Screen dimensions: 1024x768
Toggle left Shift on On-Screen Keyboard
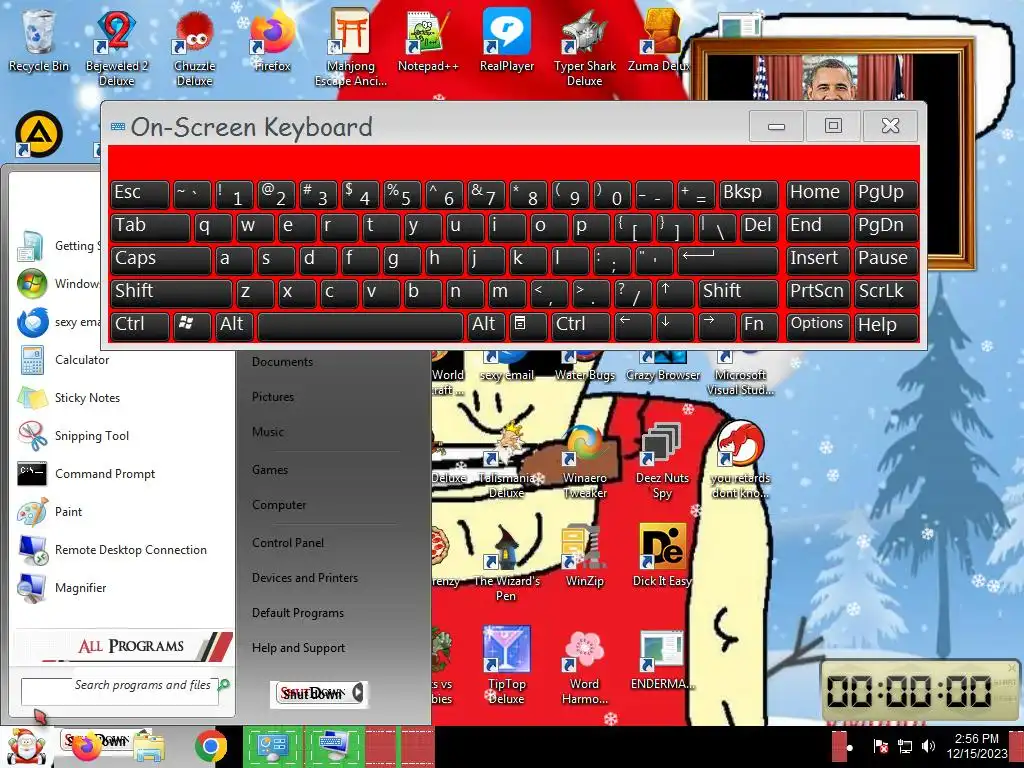tap(171, 292)
